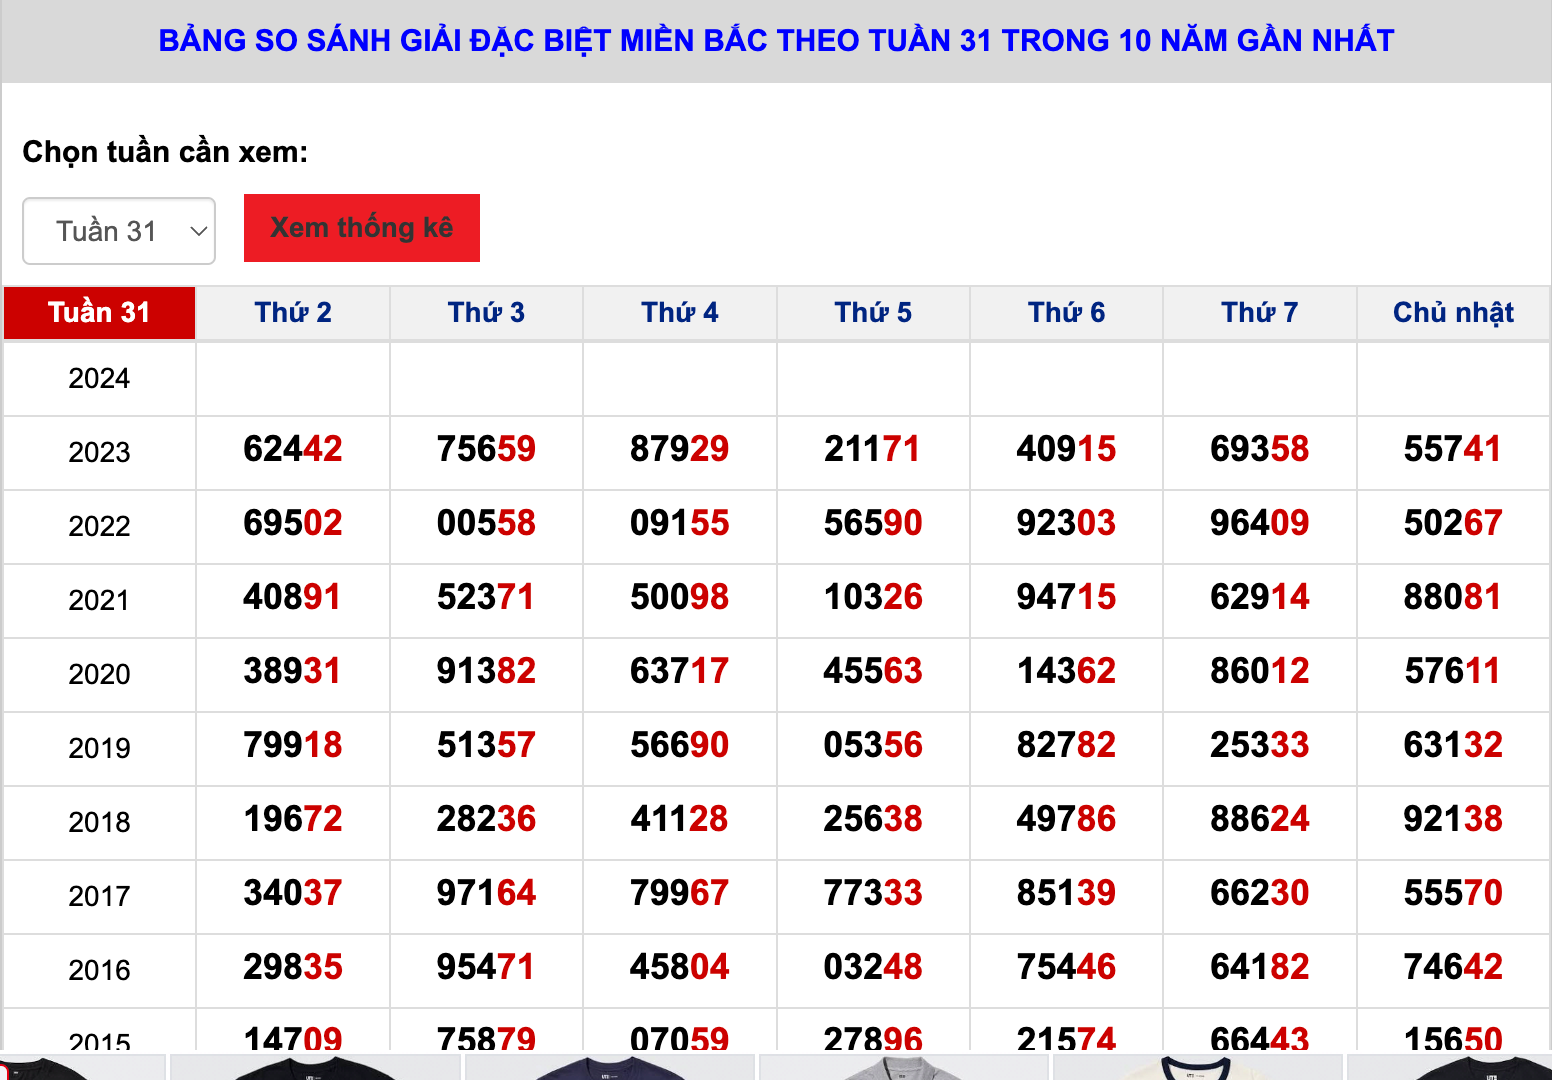Click result 34037 in the 2017 row
This screenshot has height=1080, width=1552.
point(293,893)
